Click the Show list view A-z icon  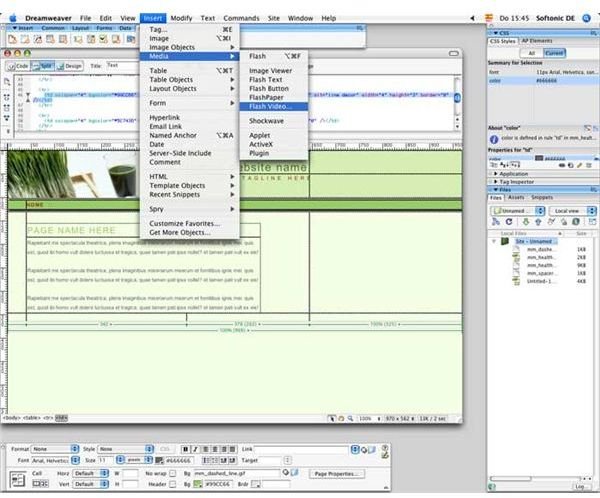[504, 165]
